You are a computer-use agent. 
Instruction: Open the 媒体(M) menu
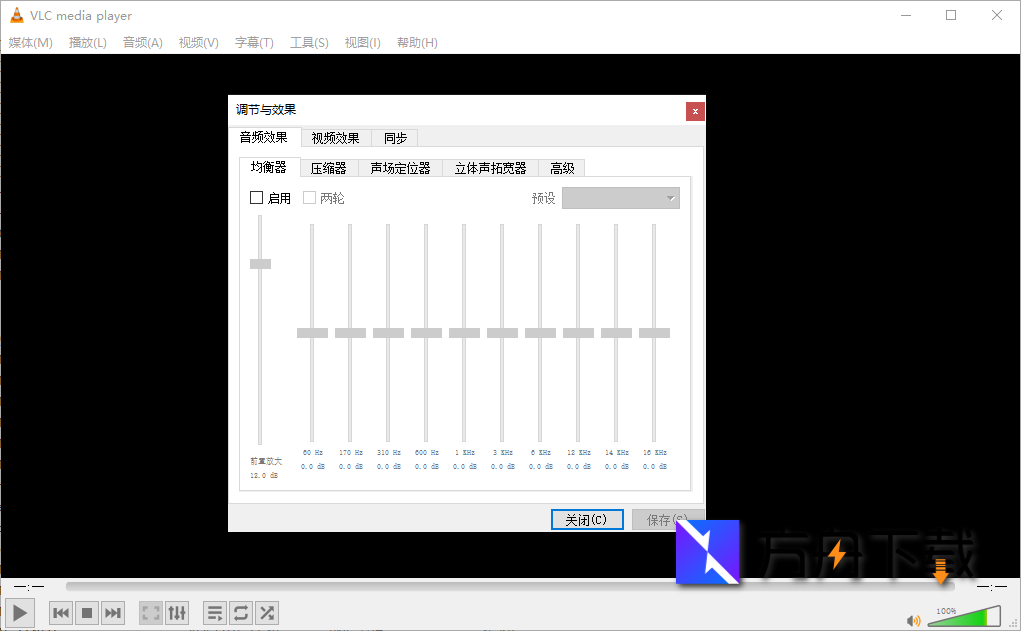click(x=31, y=42)
